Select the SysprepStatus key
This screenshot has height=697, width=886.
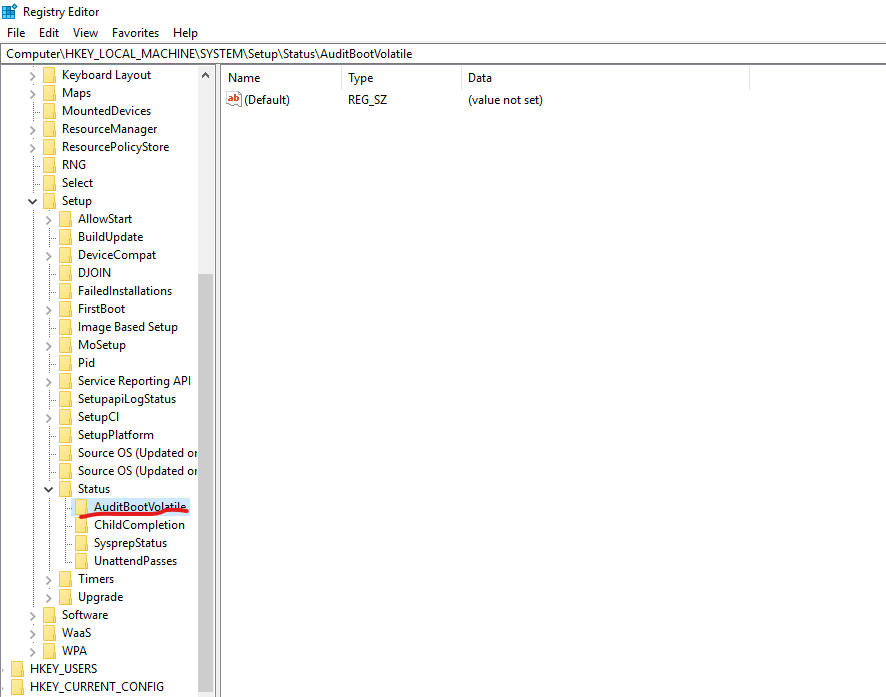click(x=131, y=543)
